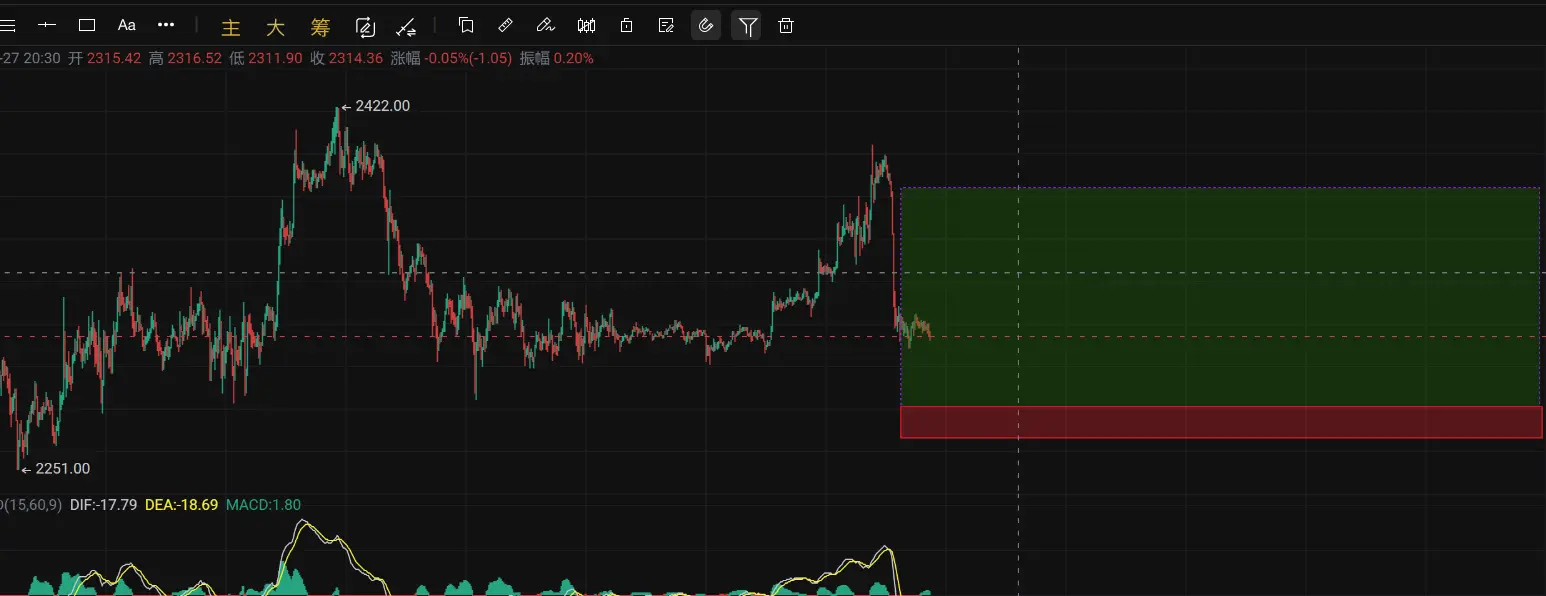Click the green profit zone rectangle

[1220, 297]
